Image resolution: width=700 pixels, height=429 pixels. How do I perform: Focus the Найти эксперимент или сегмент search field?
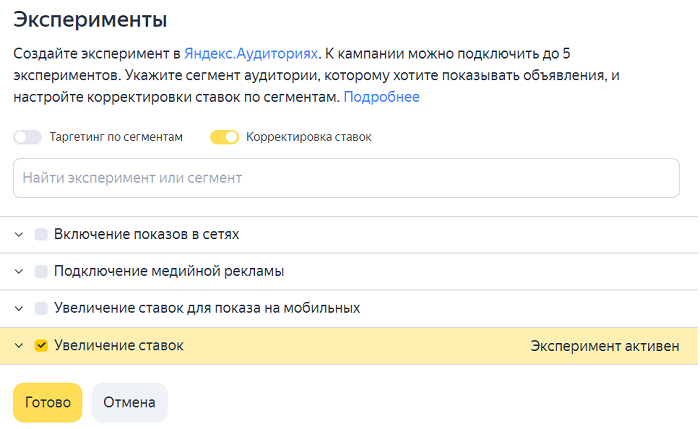[x=346, y=178]
